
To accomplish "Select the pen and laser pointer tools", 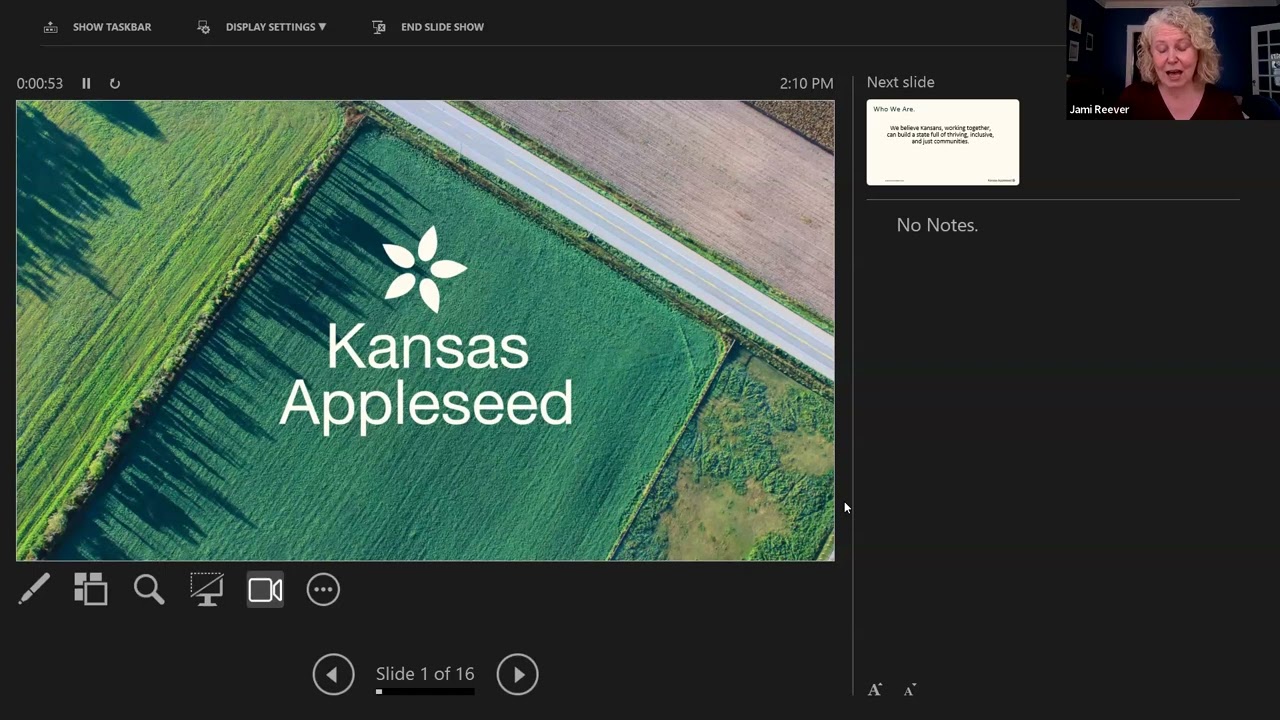I will [x=33, y=589].
